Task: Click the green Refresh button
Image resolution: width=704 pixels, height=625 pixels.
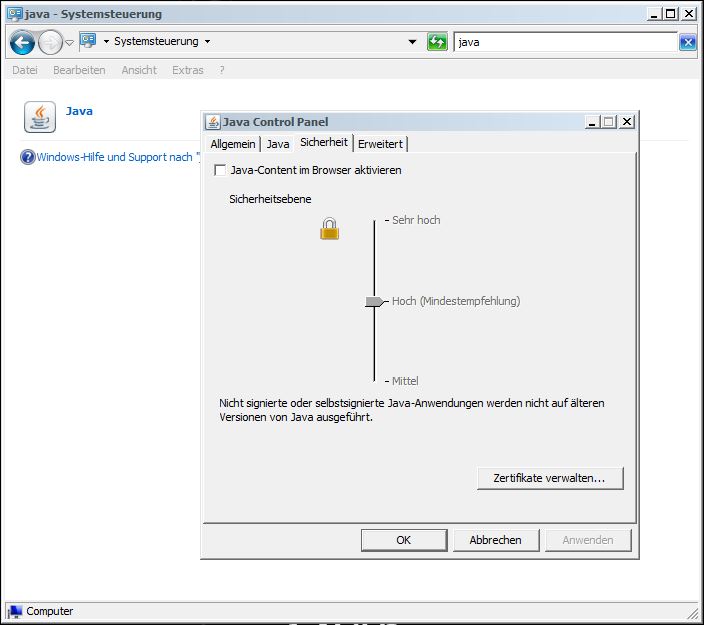Action: (437, 42)
